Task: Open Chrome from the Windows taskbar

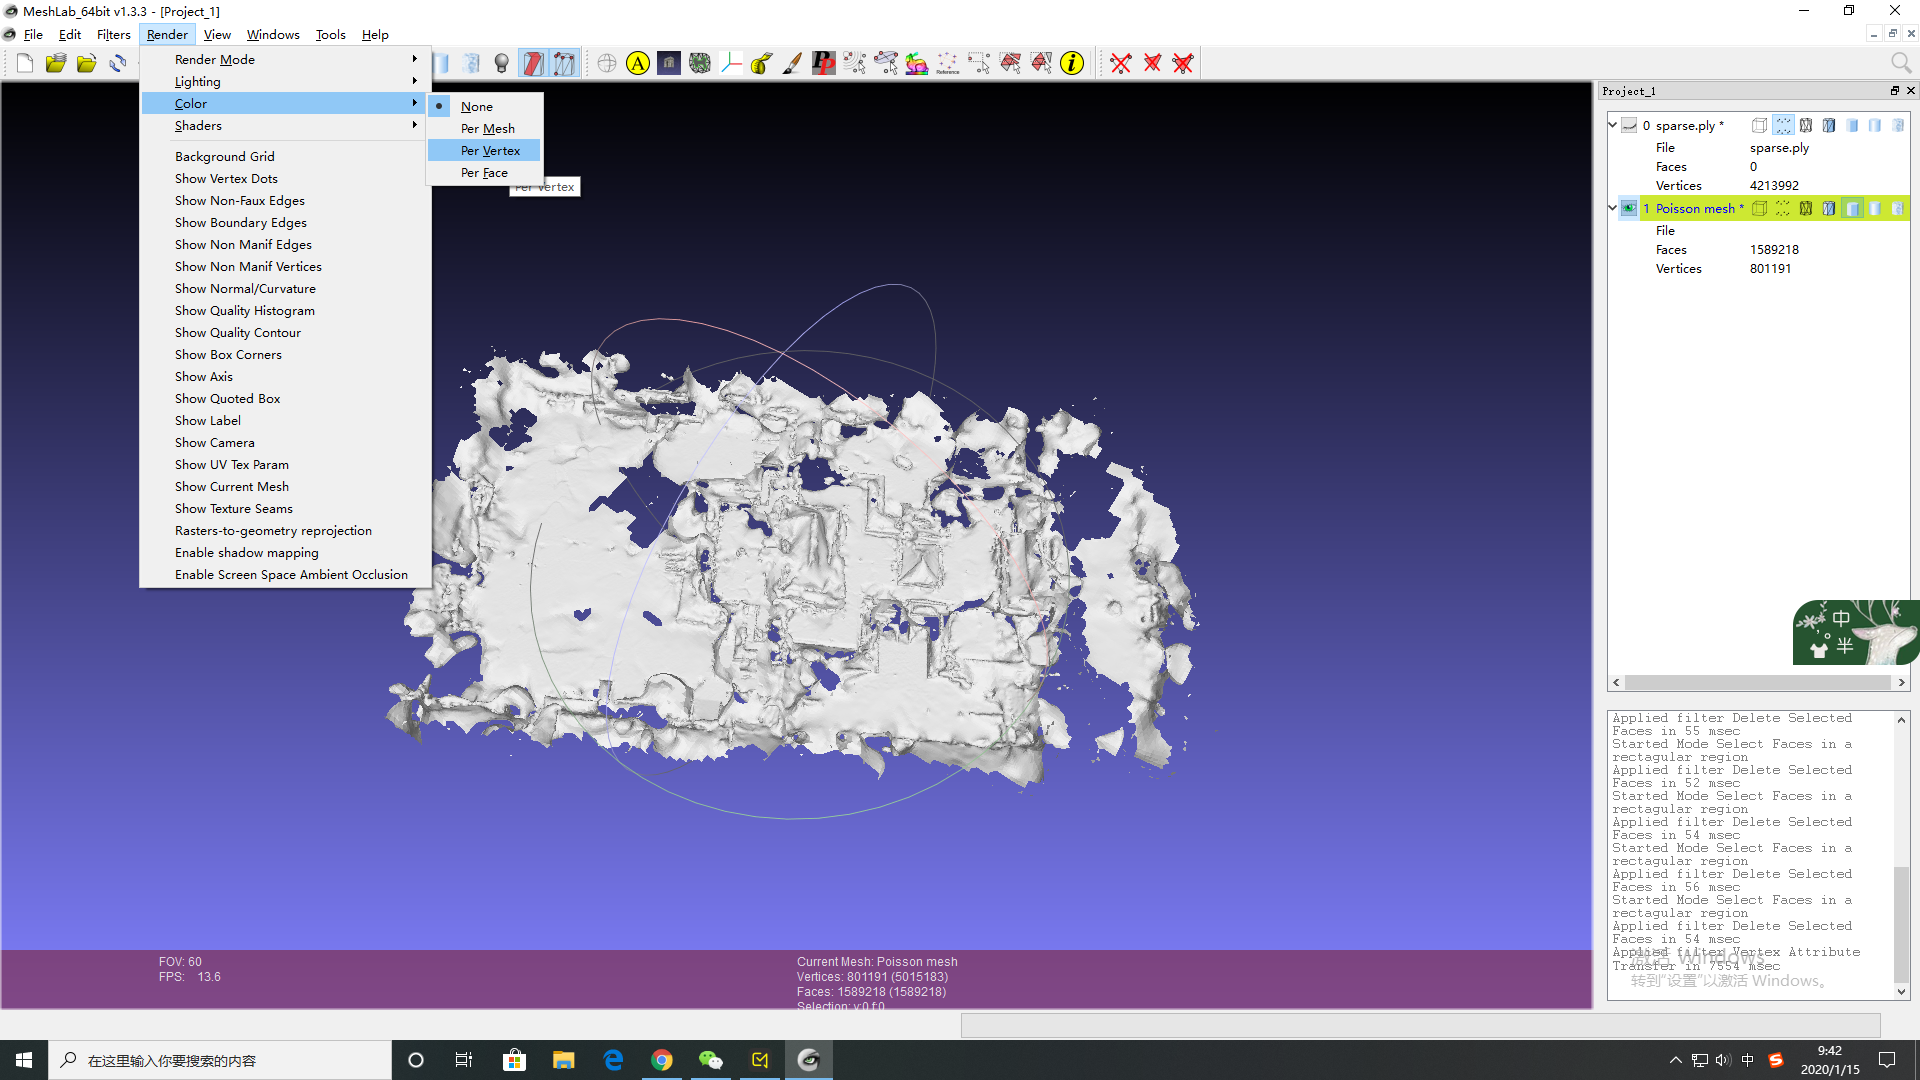Action: pyautogui.click(x=662, y=1060)
